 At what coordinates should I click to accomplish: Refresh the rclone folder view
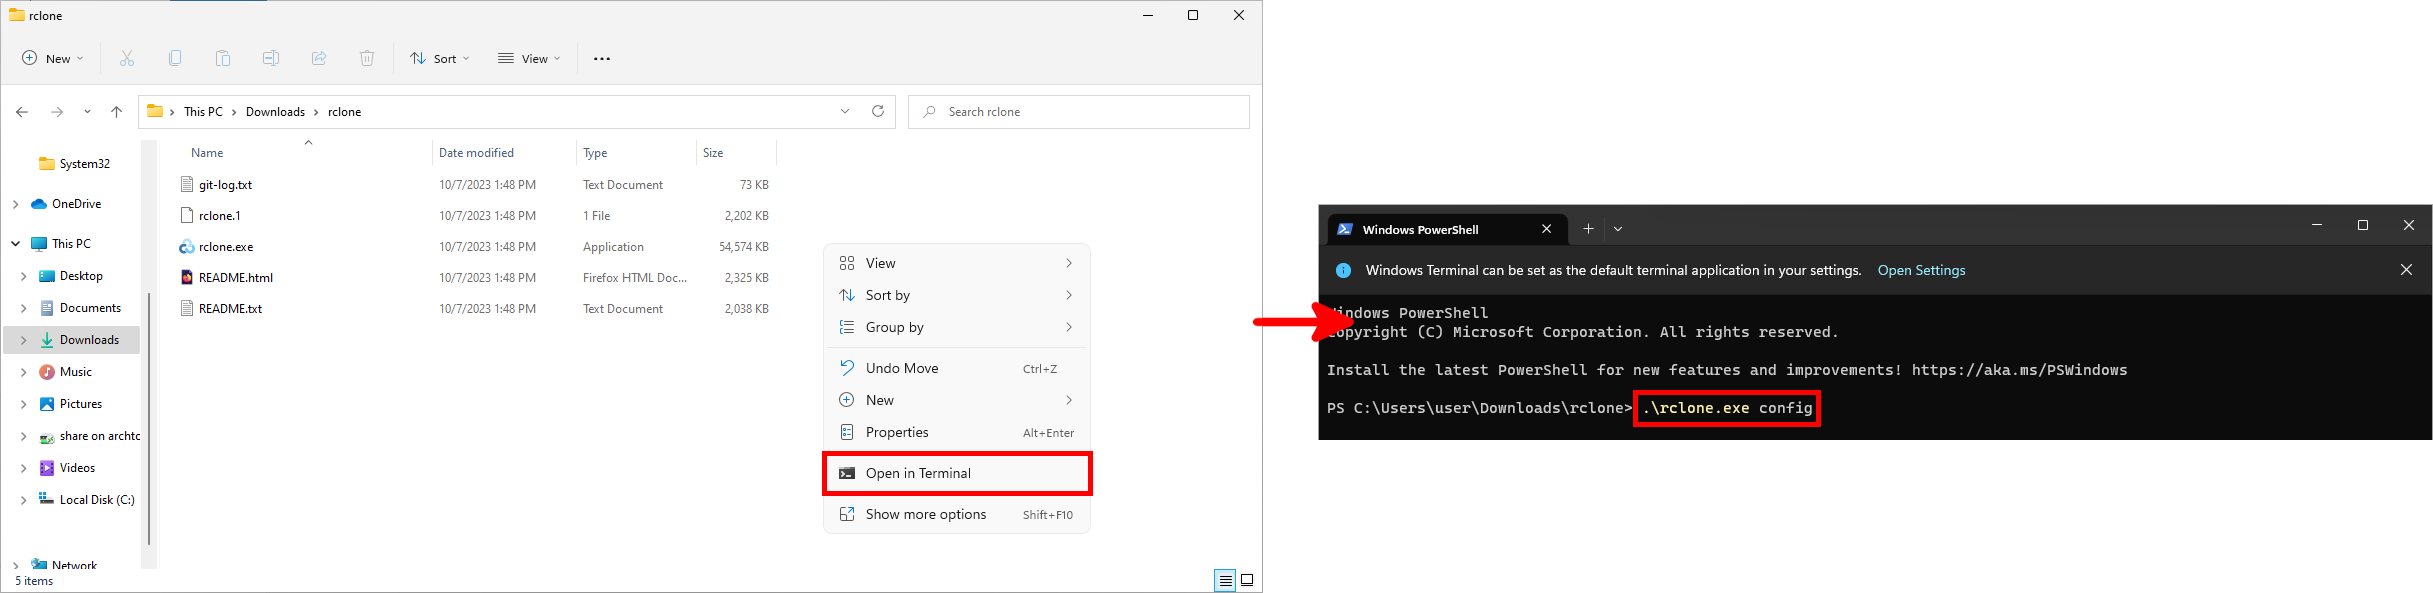click(x=878, y=111)
